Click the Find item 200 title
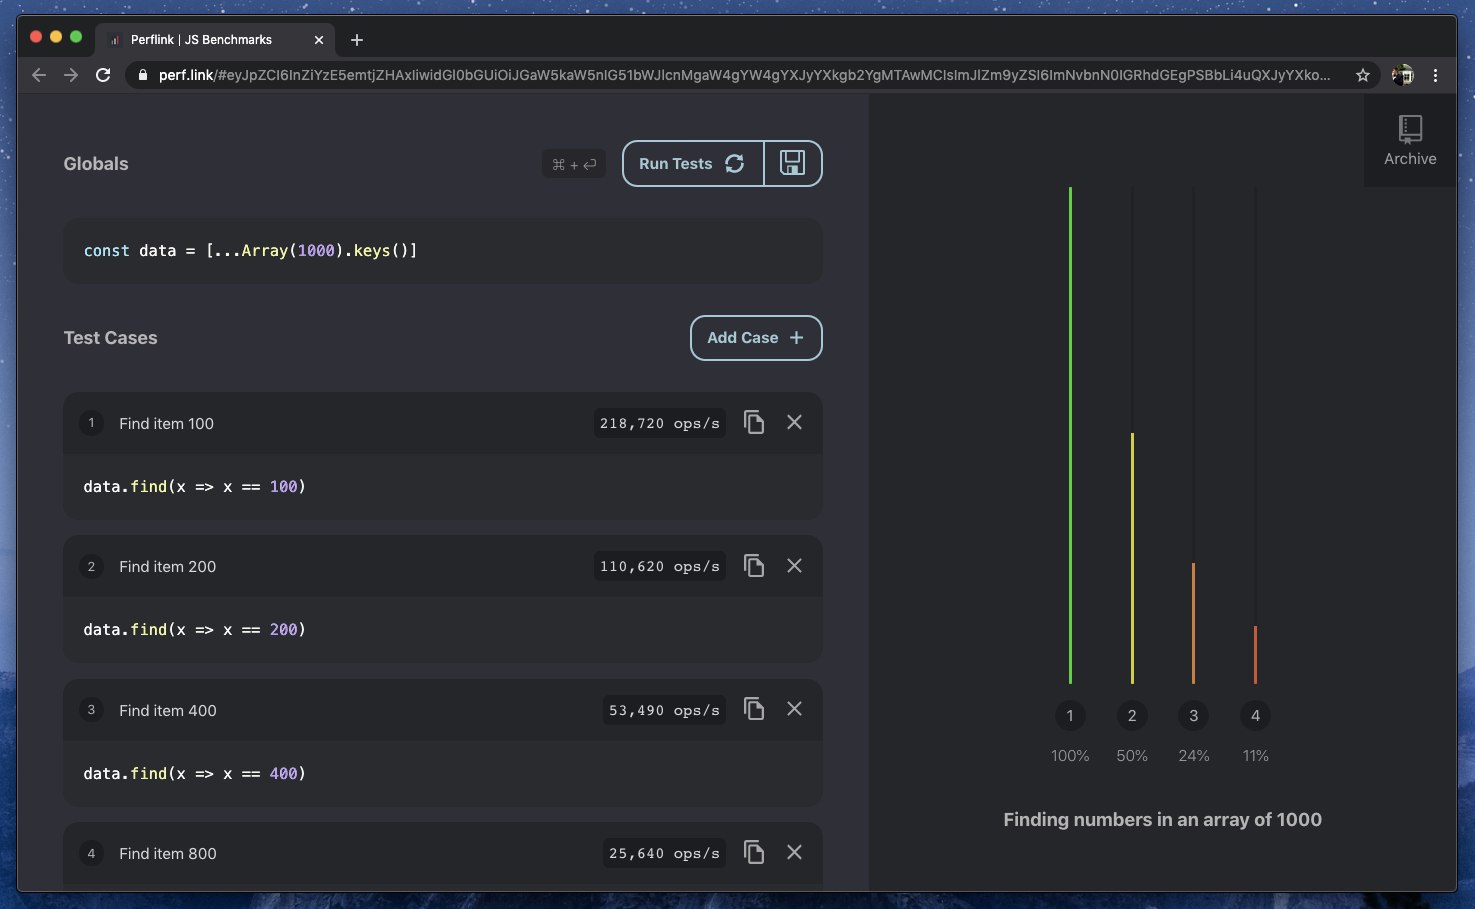1475x909 pixels. click(x=167, y=567)
